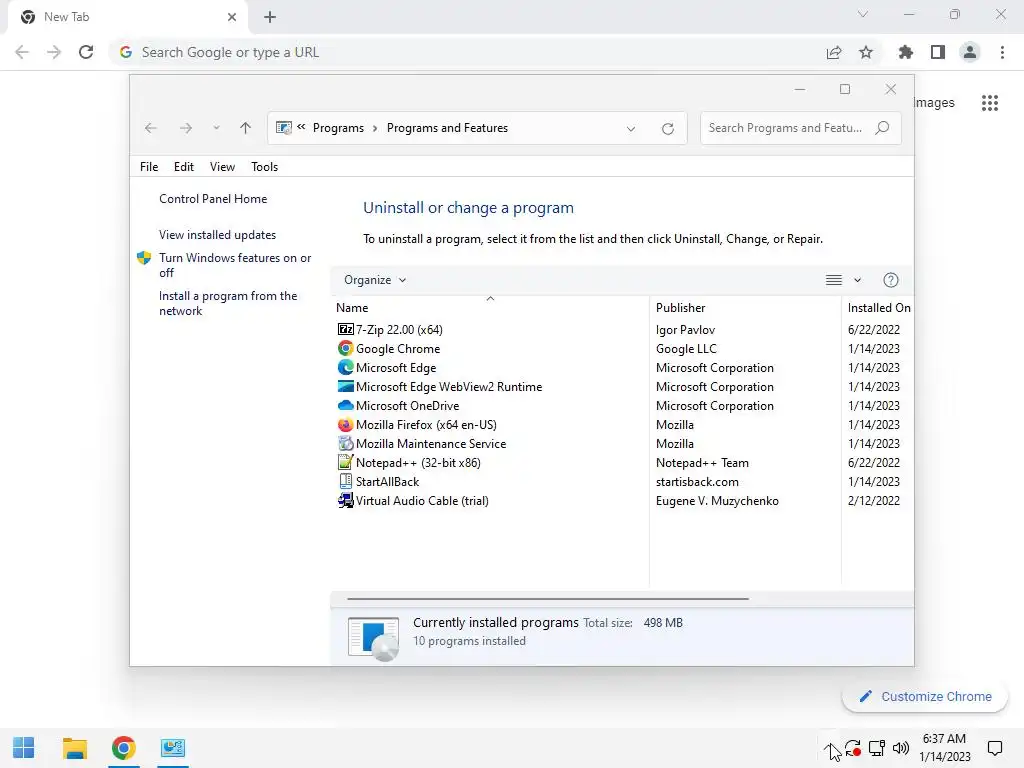
Task: Click the Google Chrome icon in program list
Action: (x=345, y=348)
